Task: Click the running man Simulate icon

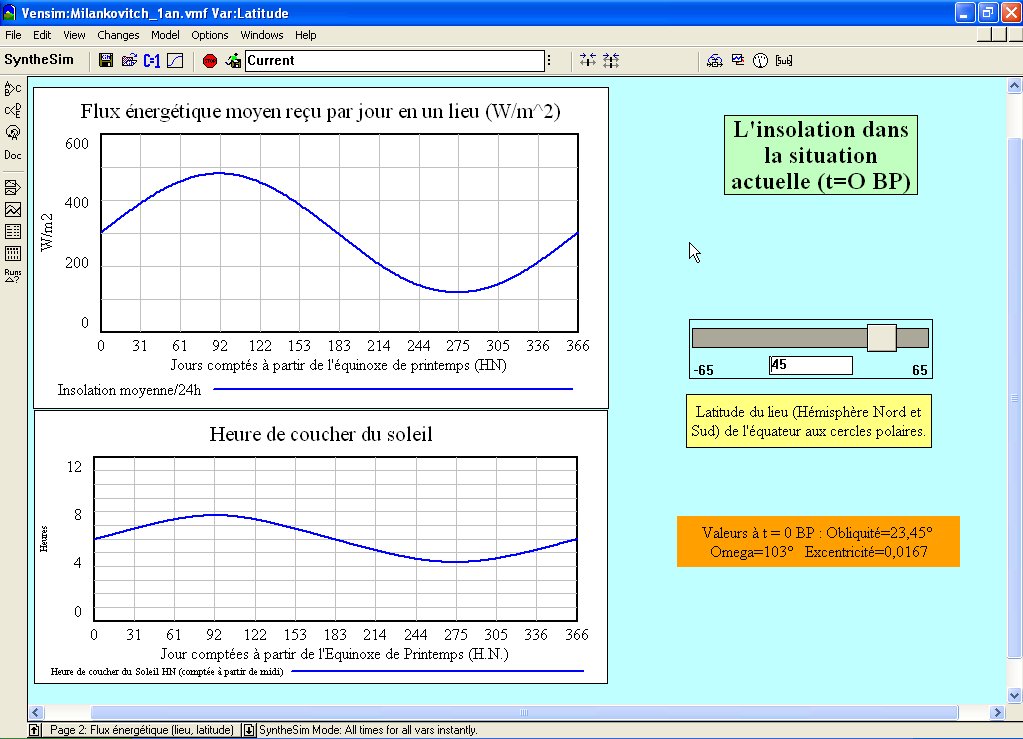Action: click(233, 60)
